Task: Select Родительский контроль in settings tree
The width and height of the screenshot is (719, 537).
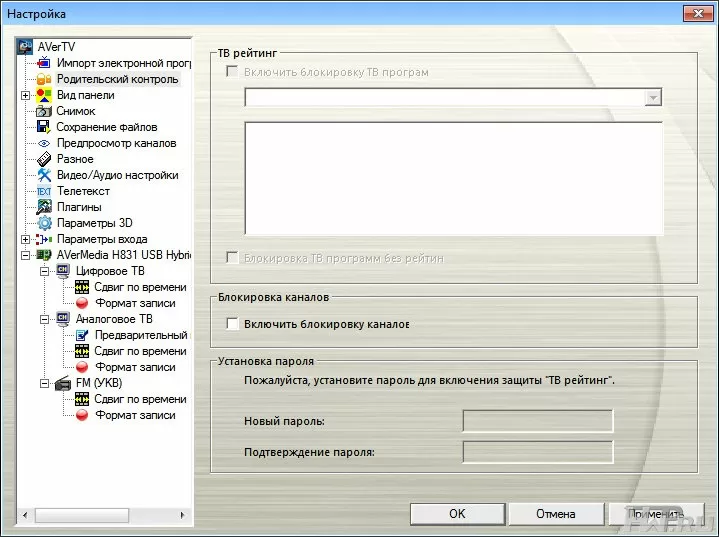Action: point(117,79)
